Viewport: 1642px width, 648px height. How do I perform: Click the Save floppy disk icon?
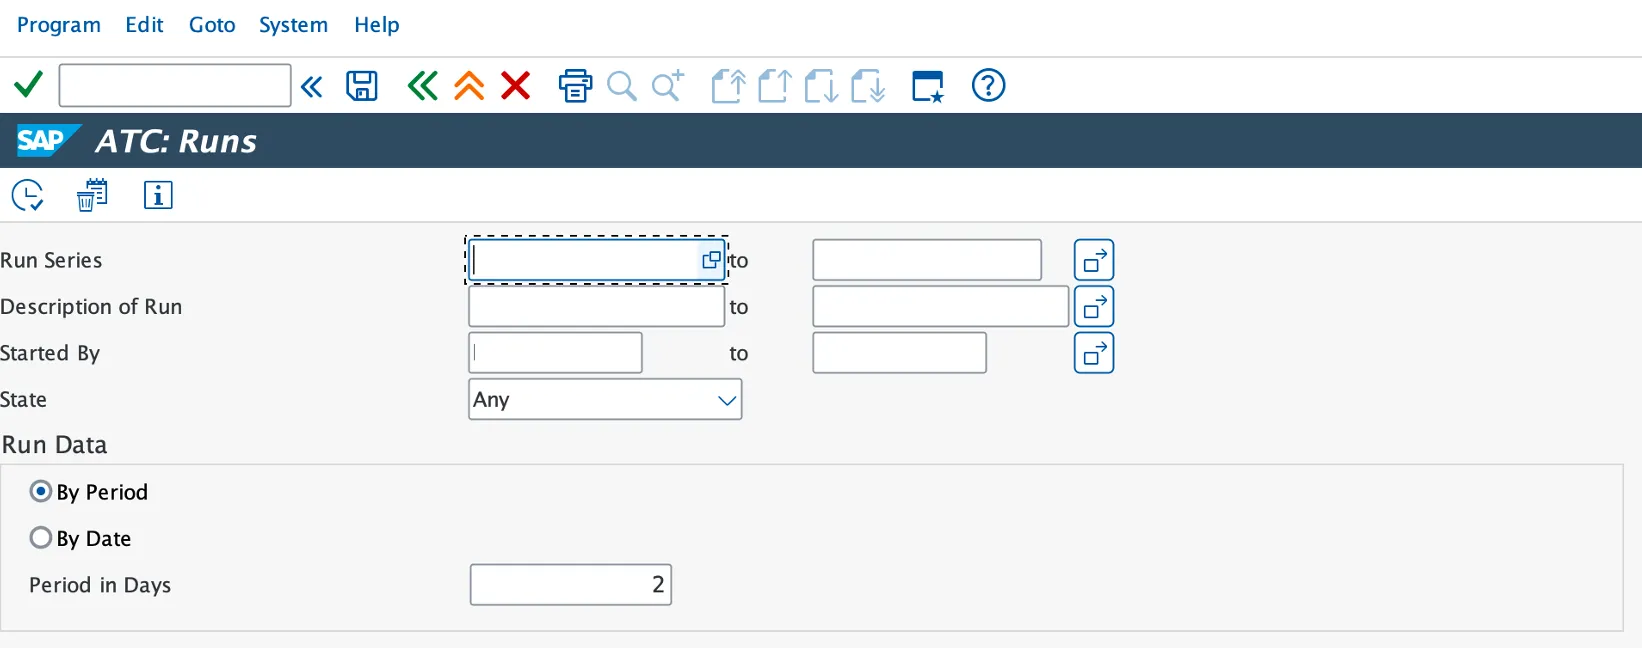tap(361, 86)
